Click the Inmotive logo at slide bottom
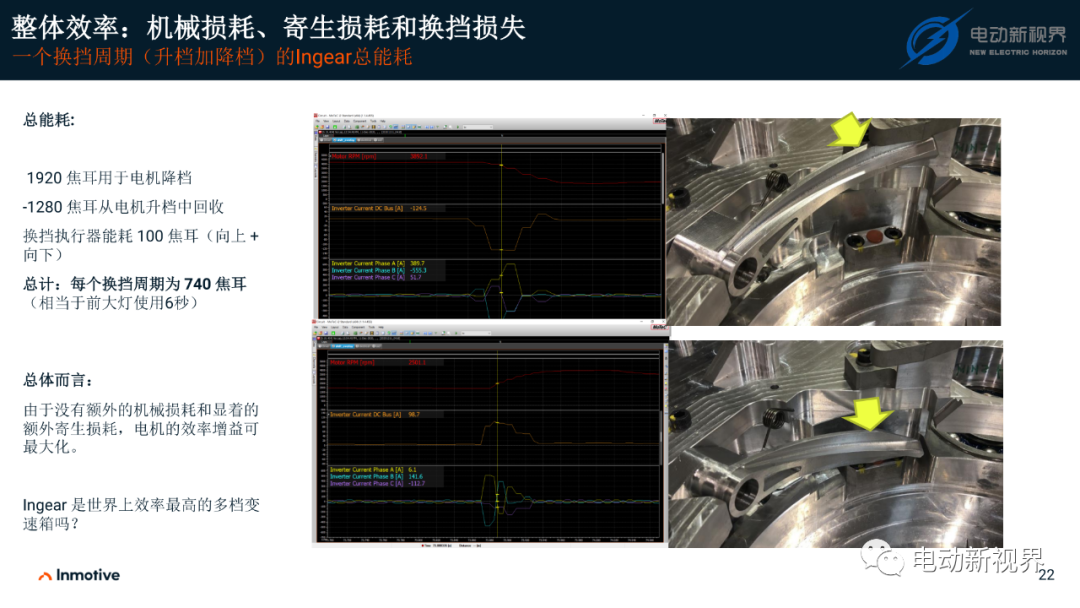 coord(79,575)
